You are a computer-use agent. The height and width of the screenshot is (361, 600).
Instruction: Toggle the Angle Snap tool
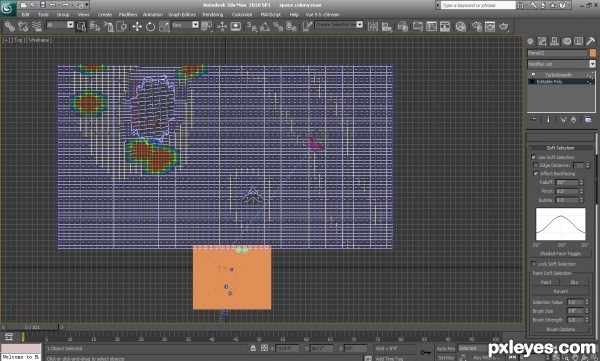265,26
